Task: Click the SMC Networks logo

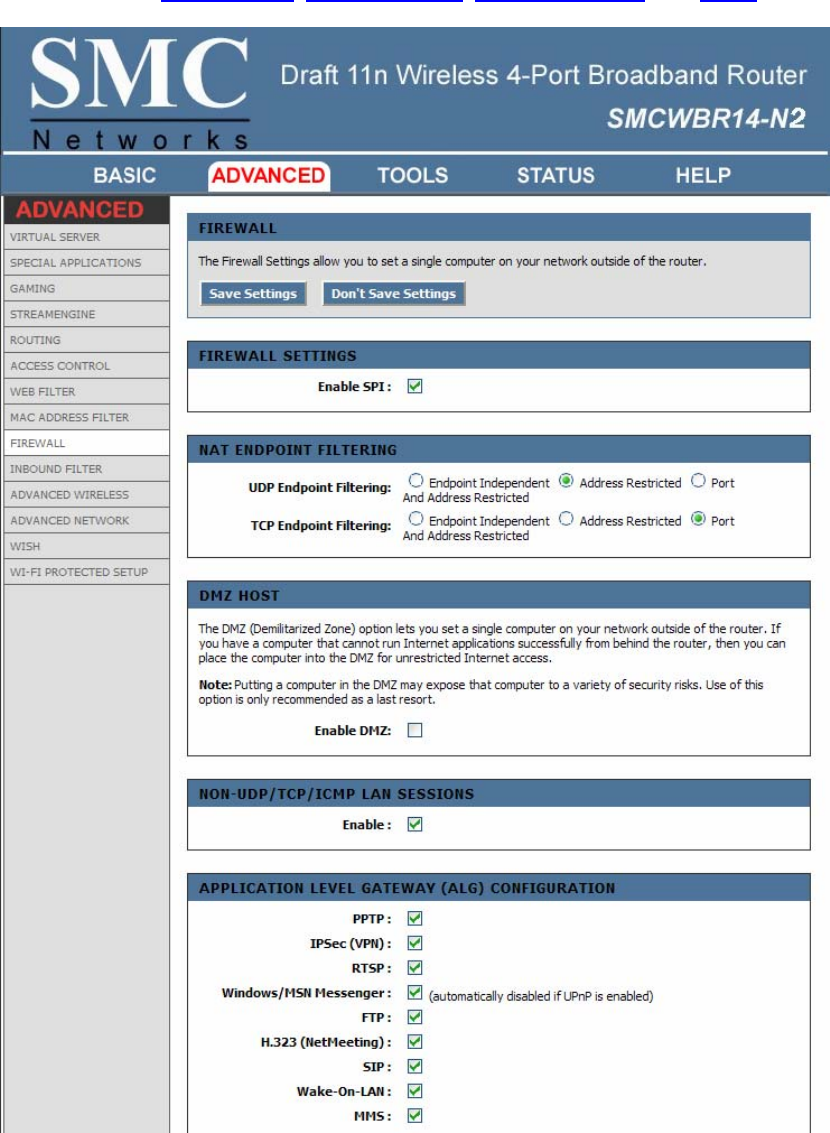Action: coord(140,93)
